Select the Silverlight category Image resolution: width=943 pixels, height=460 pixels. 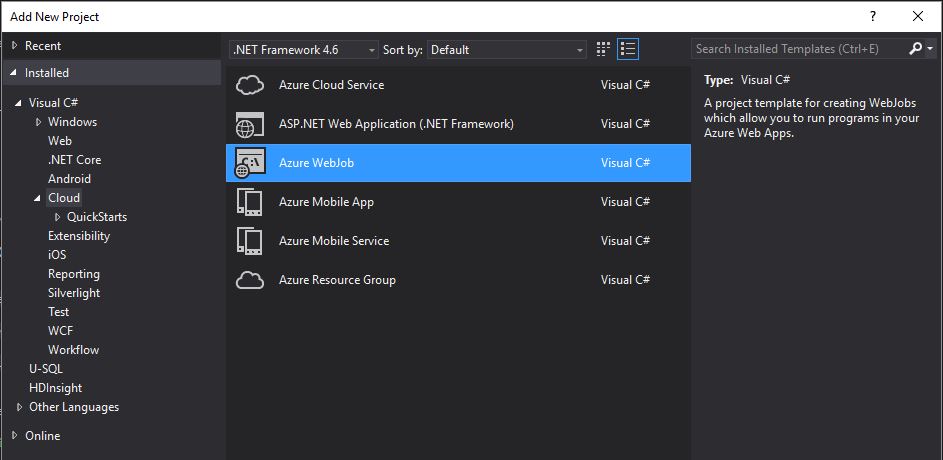74,293
